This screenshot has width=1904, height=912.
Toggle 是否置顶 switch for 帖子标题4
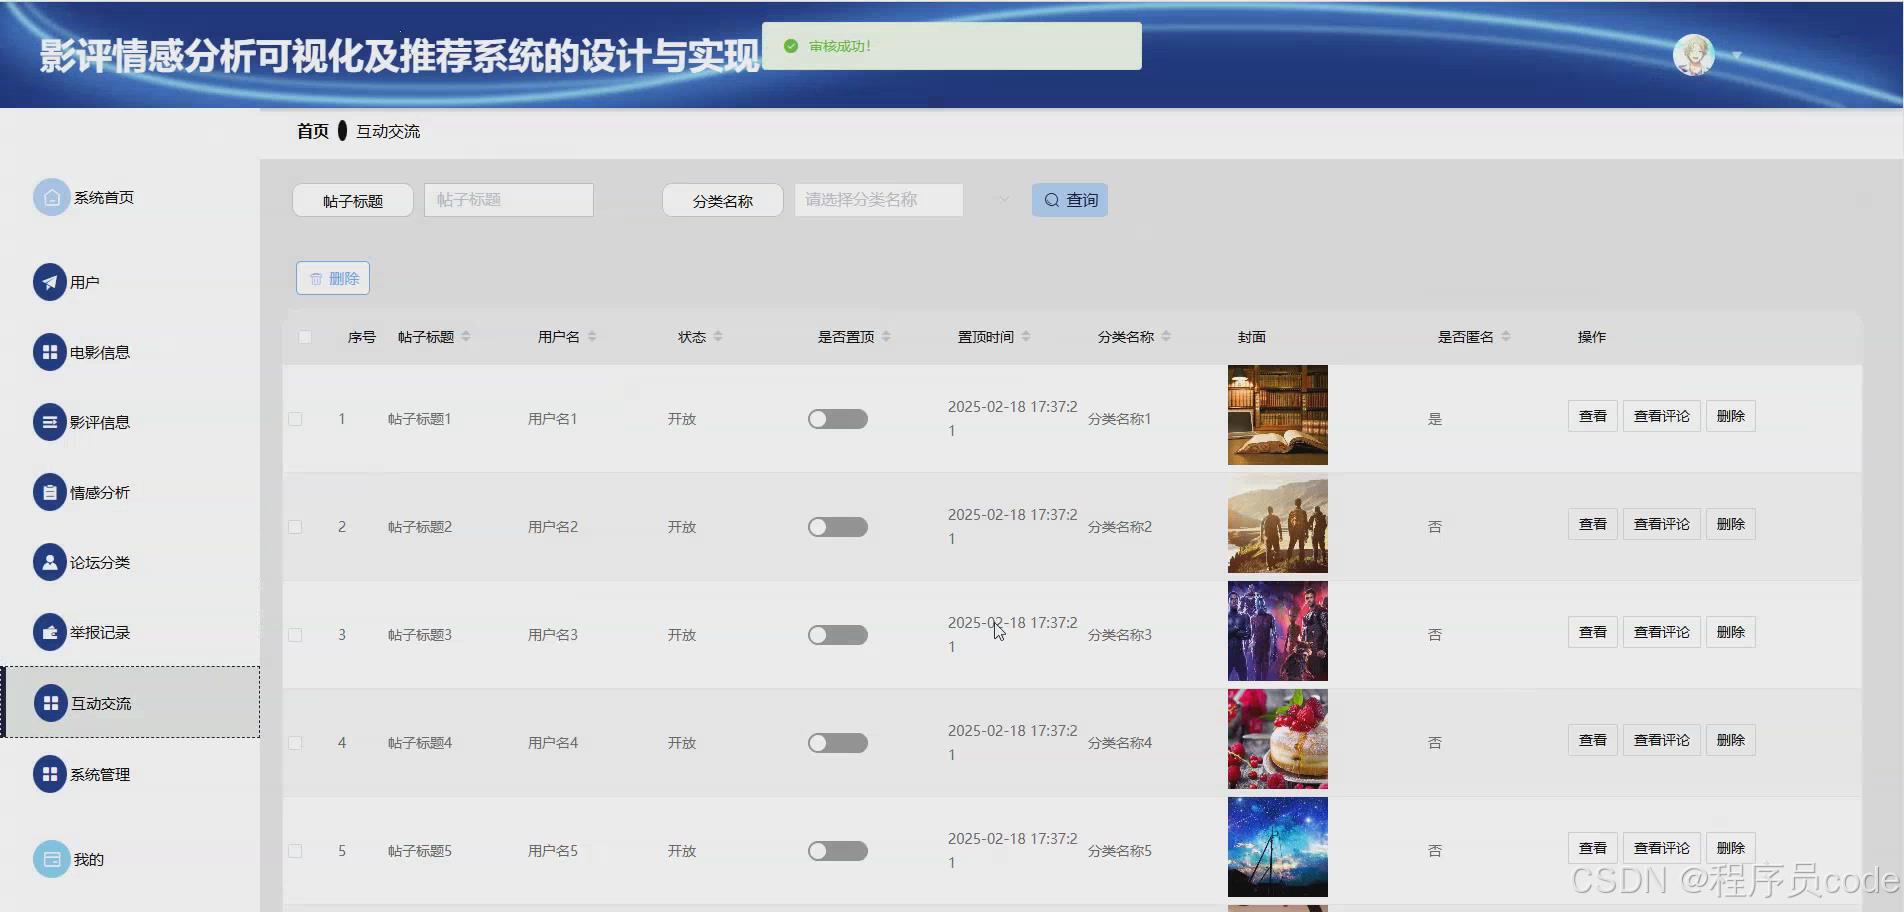[x=838, y=743]
